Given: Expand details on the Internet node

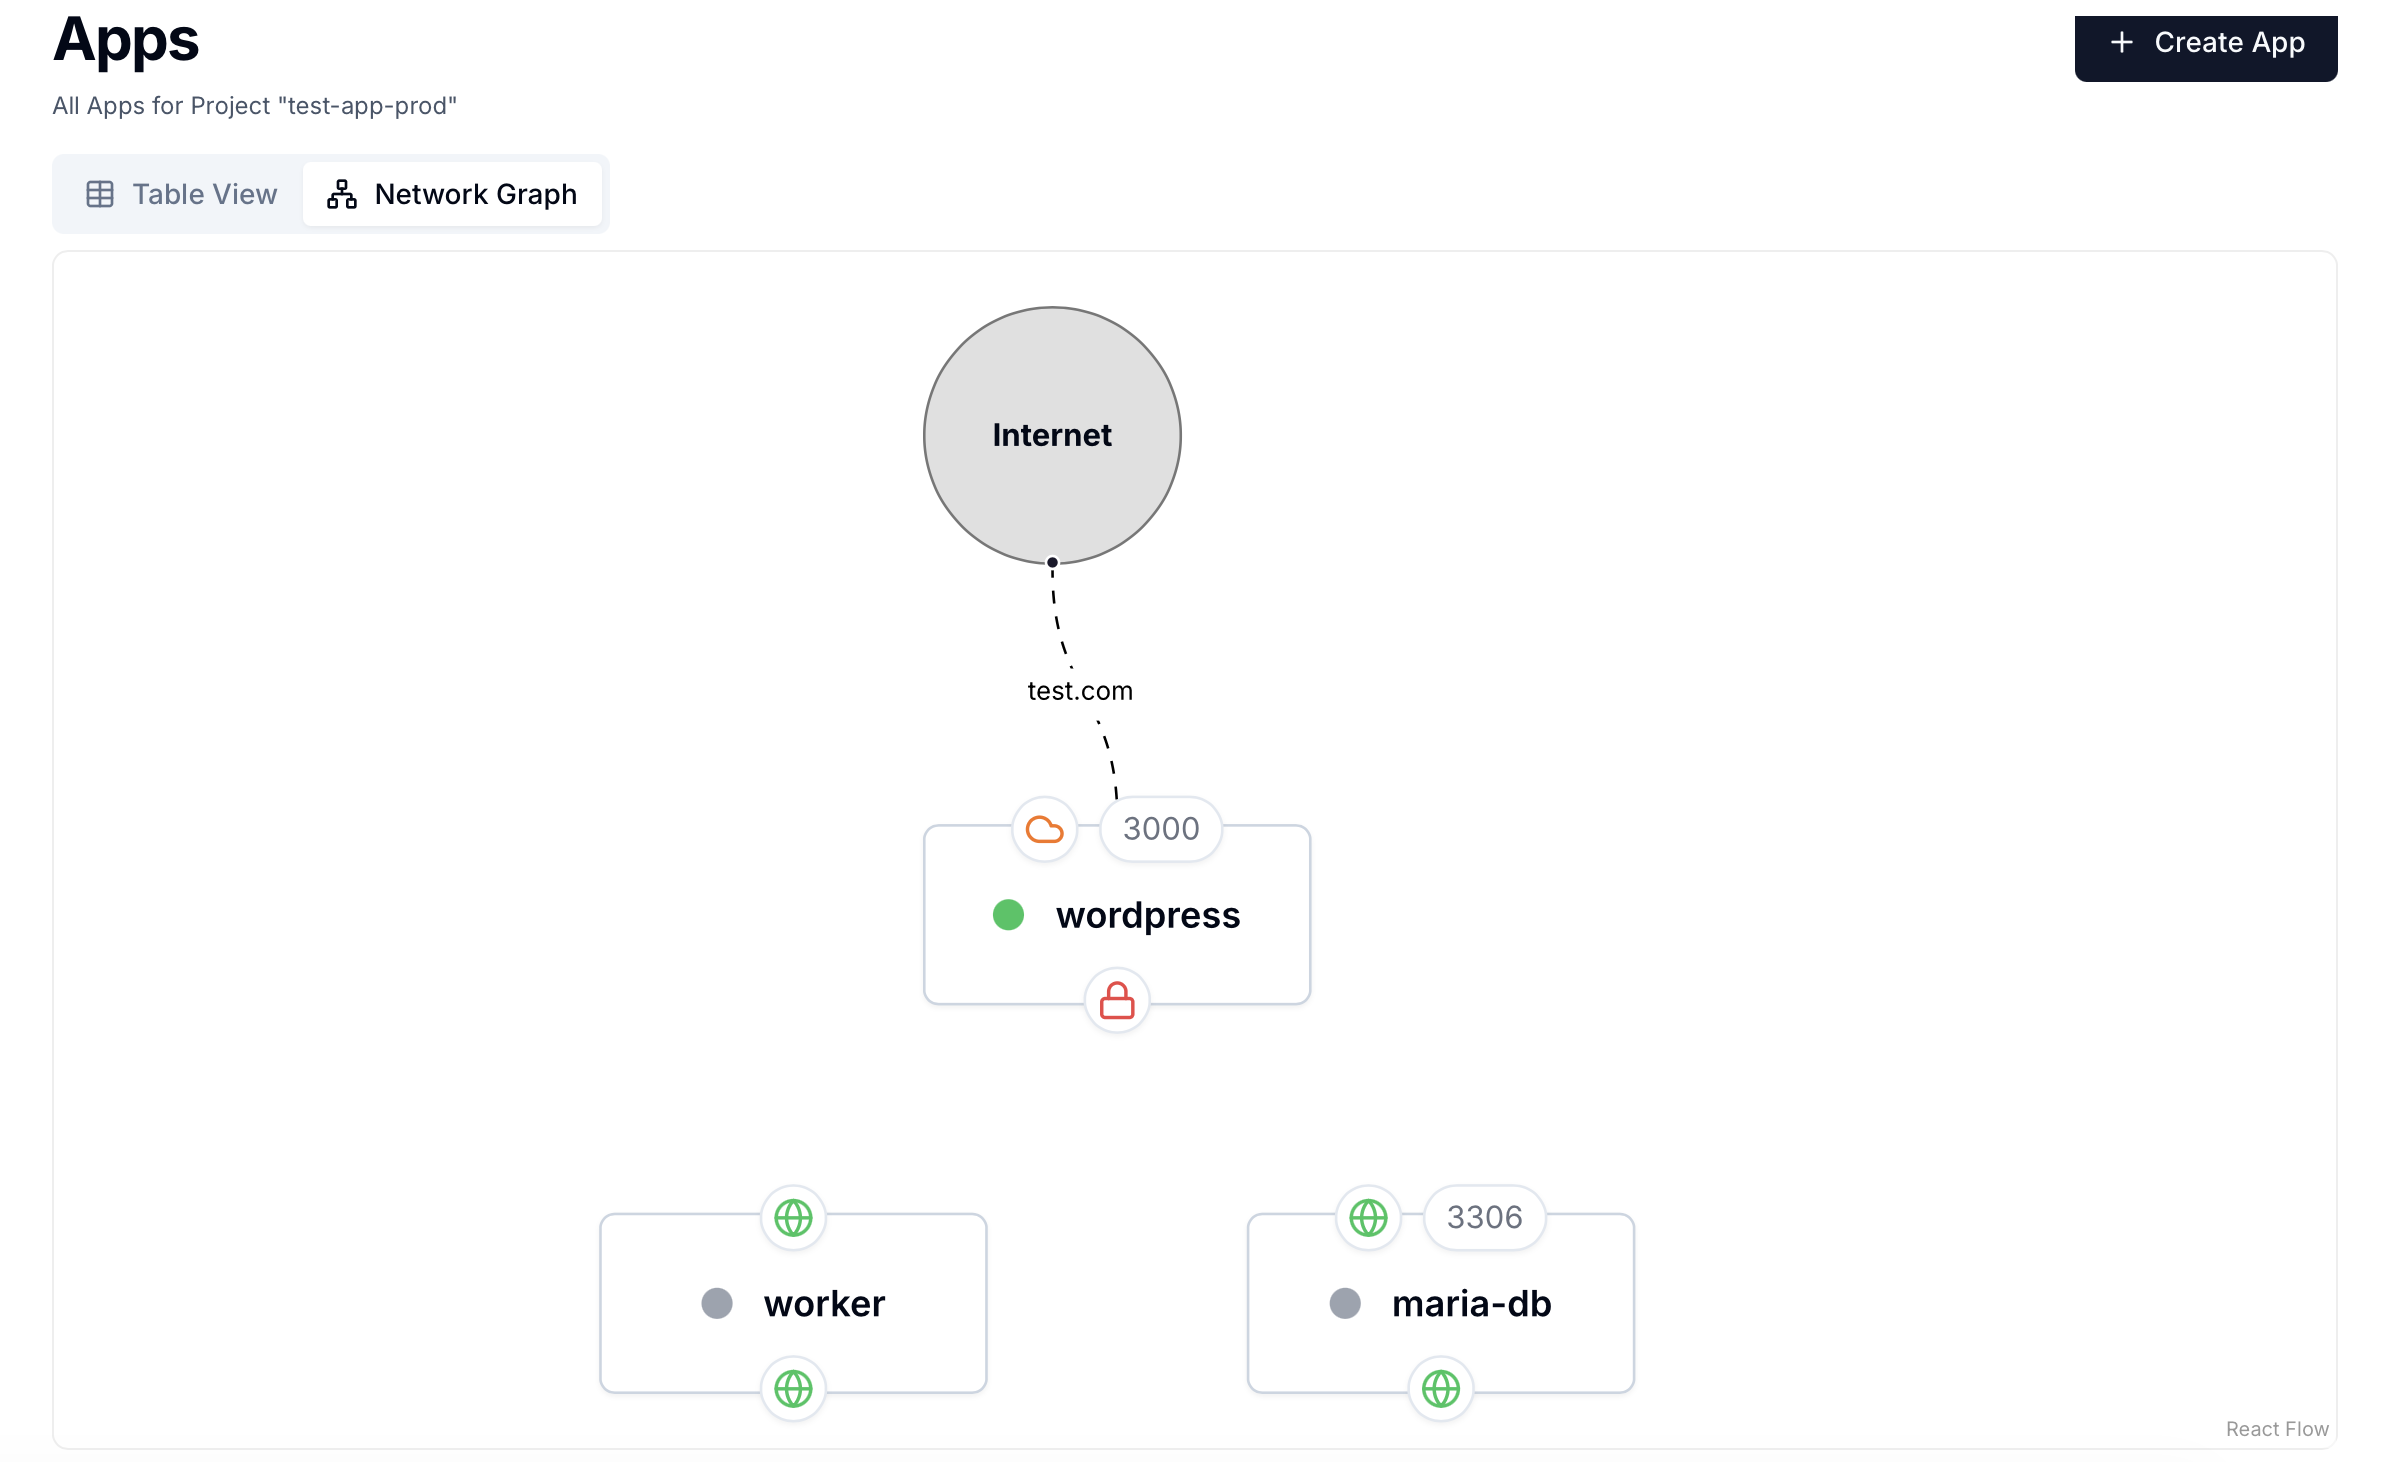Looking at the screenshot, I should [x=1051, y=435].
